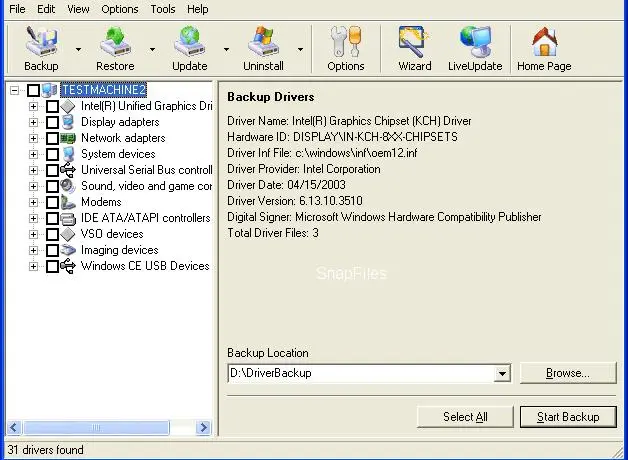The height and width of the screenshot is (460, 628).
Task: Check the Windows CE USB Devices checkbox
Action: pos(52,266)
